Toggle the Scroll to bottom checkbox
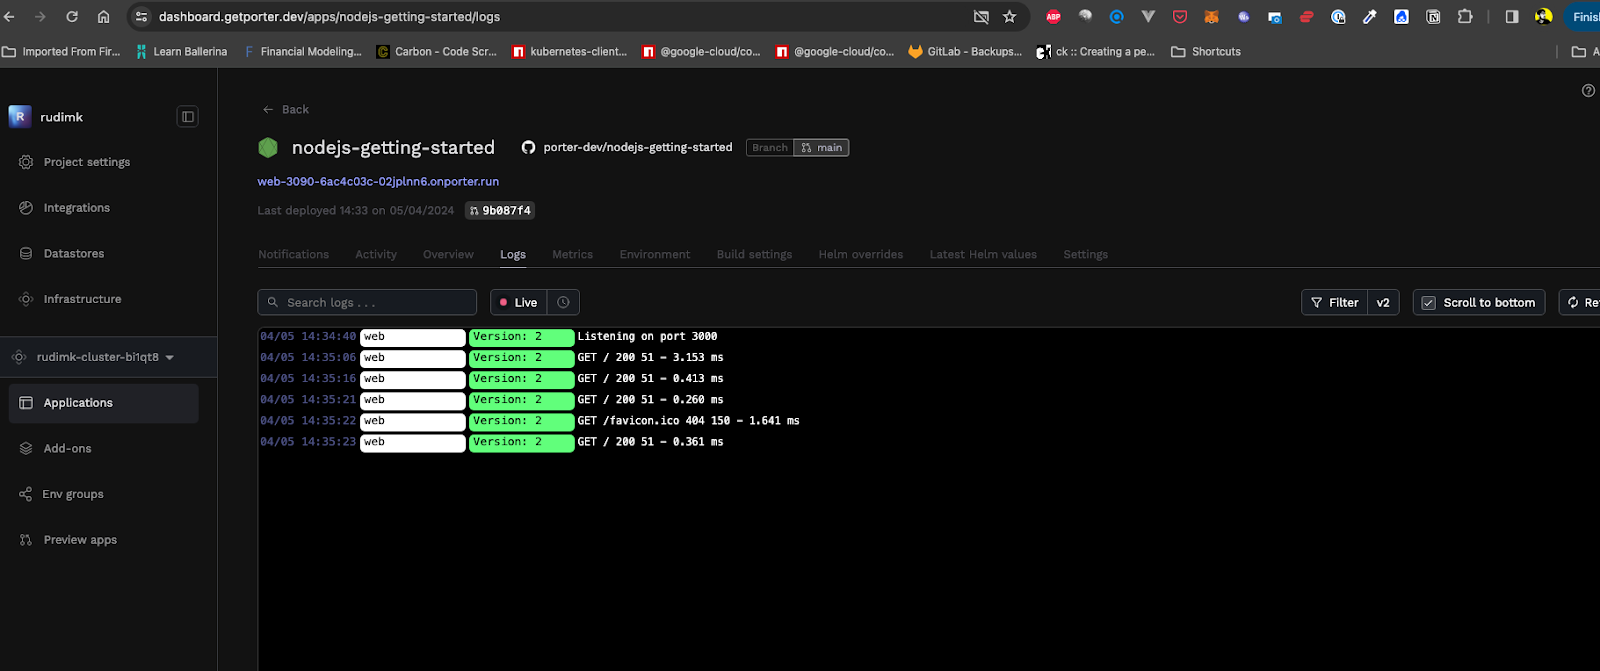The width and height of the screenshot is (1600, 671). pyautogui.click(x=1429, y=303)
